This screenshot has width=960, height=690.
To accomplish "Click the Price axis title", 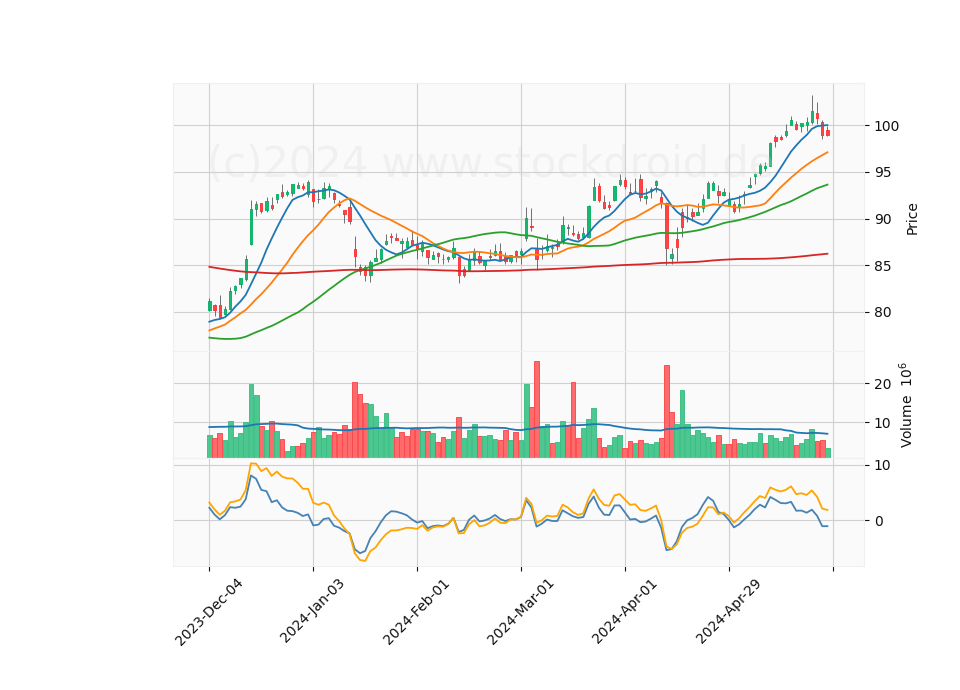I will pos(912,219).
